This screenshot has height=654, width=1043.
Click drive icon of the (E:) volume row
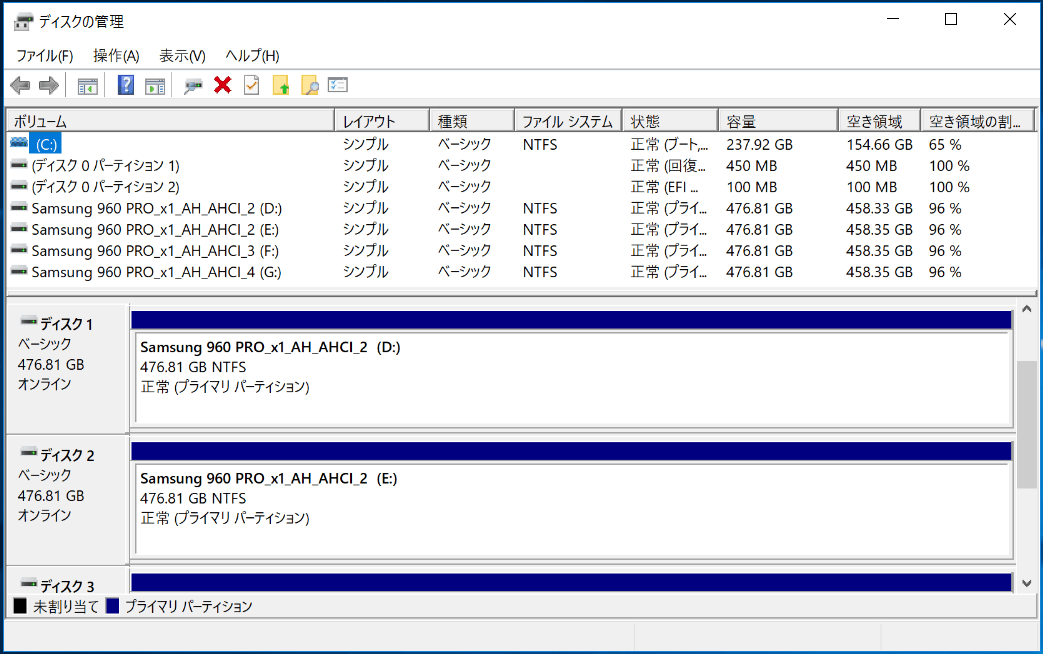click(19, 229)
